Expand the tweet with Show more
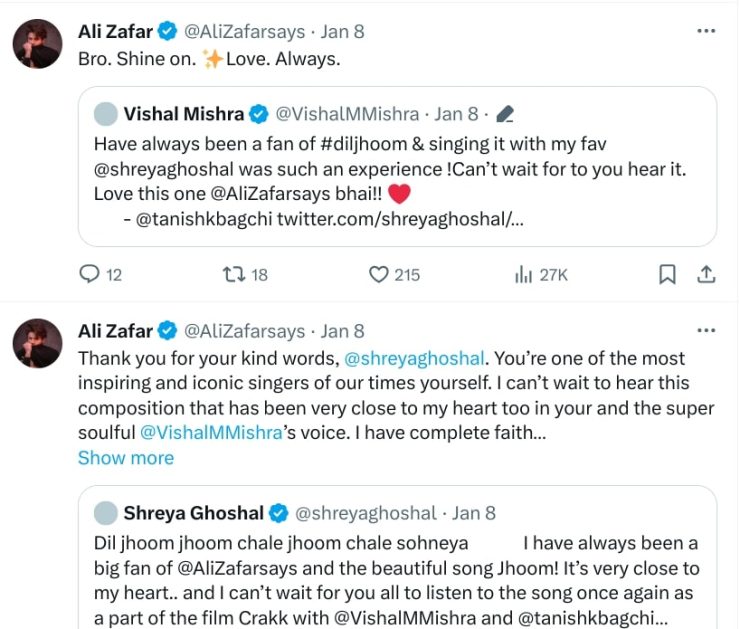 click(x=126, y=458)
